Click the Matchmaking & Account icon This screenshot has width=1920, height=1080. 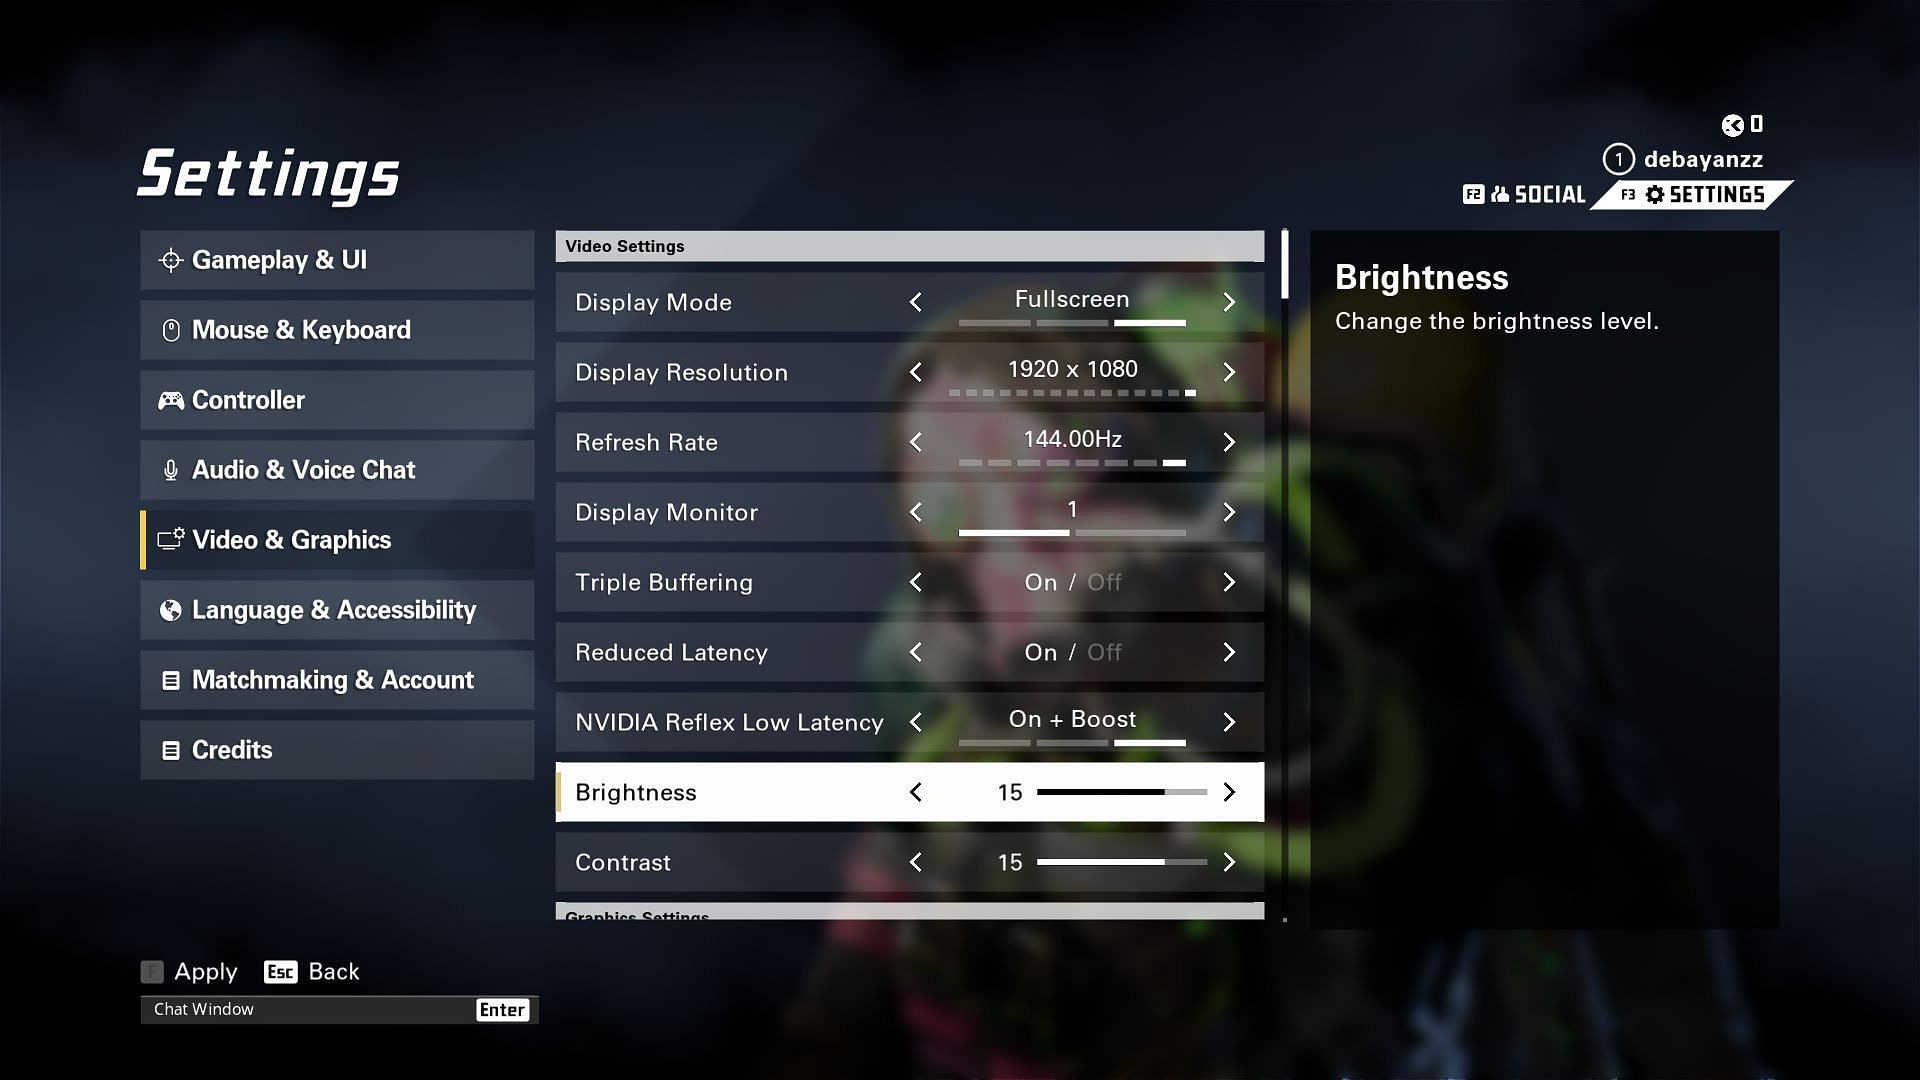click(x=170, y=679)
